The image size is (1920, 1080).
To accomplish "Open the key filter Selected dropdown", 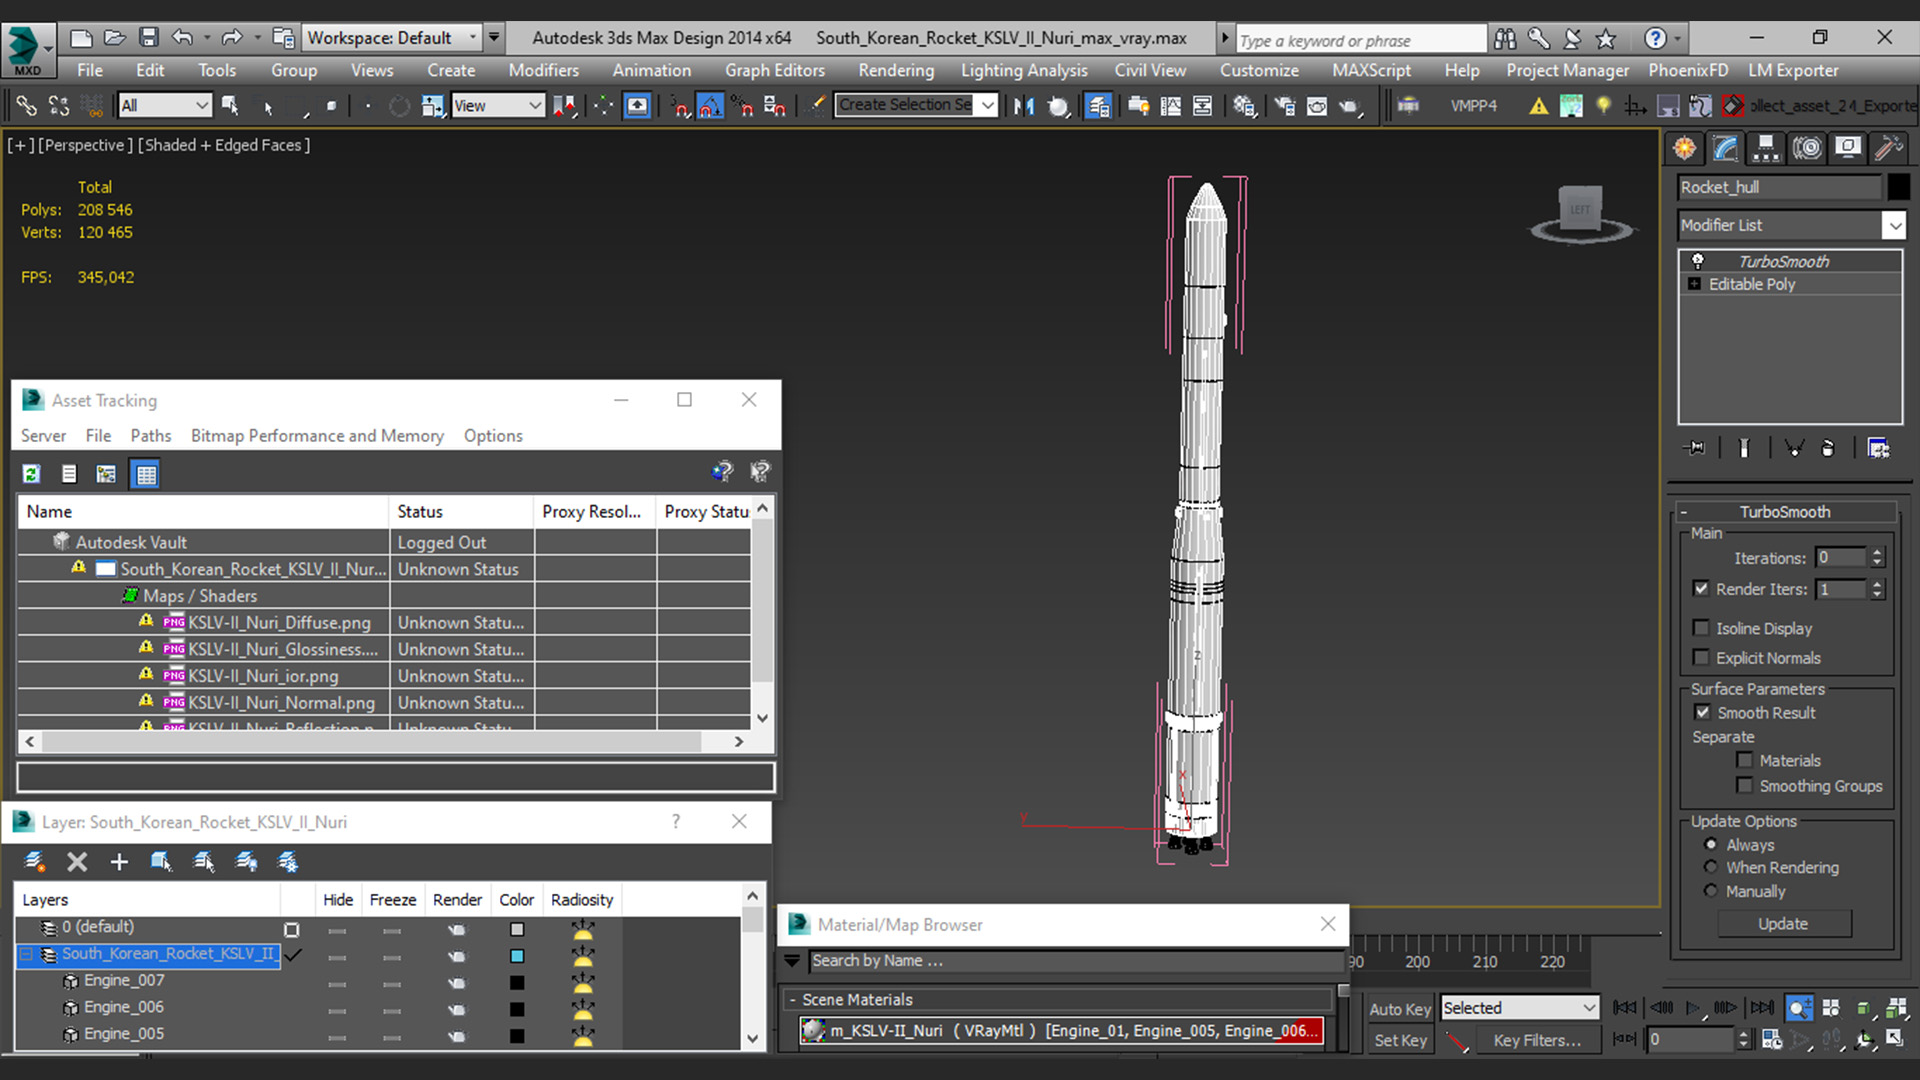I will (x=1519, y=1008).
